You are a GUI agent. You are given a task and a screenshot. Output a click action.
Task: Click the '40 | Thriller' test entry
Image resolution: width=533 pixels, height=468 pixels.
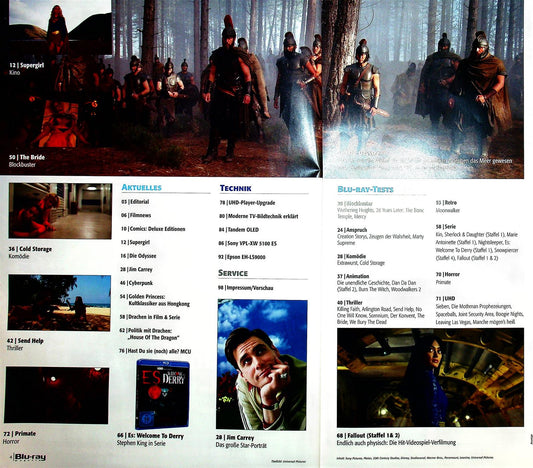click(x=350, y=303)
